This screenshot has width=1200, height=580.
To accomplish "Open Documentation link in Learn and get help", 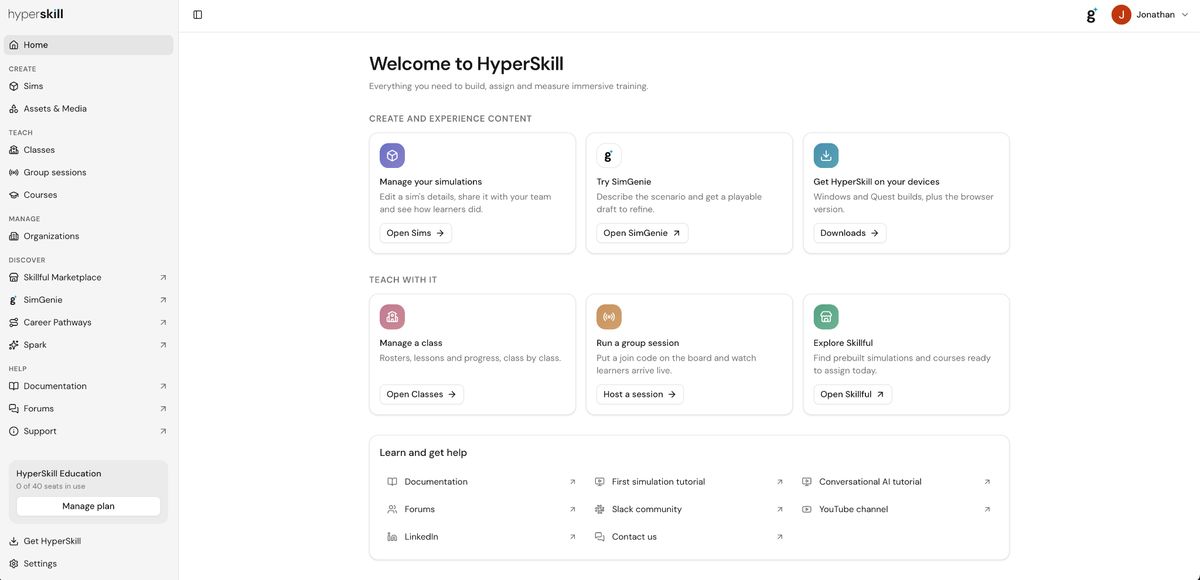I will [x=482, y=482].
